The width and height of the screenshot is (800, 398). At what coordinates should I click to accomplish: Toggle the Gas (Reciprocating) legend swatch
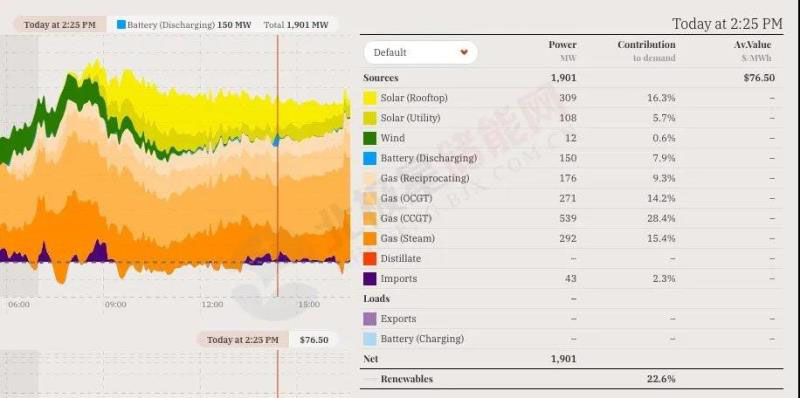pos(370,178)
